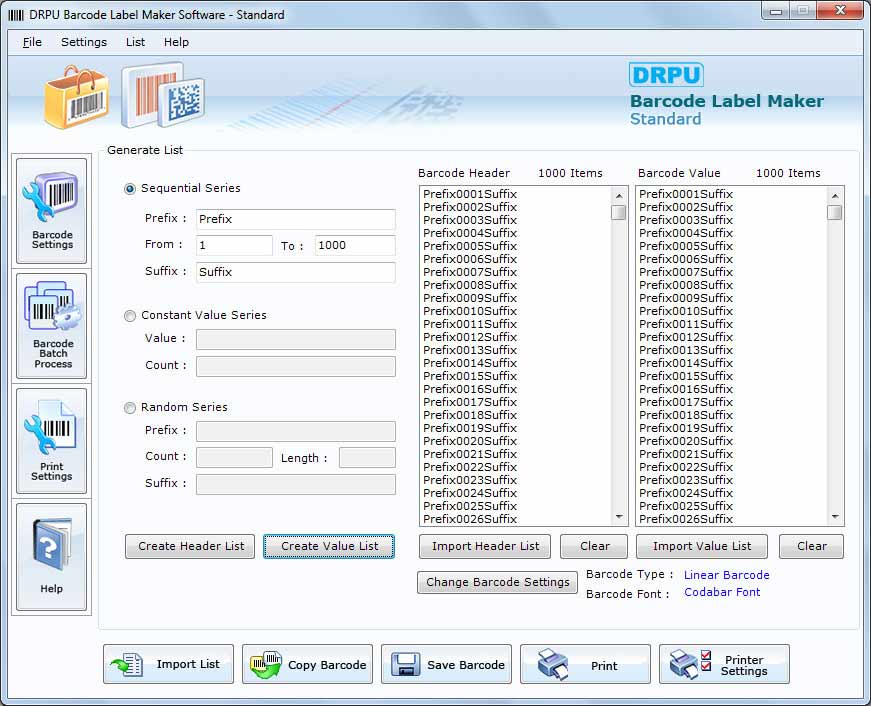Click the Import List button
This screenshot has height=706, width=871.
168,664
